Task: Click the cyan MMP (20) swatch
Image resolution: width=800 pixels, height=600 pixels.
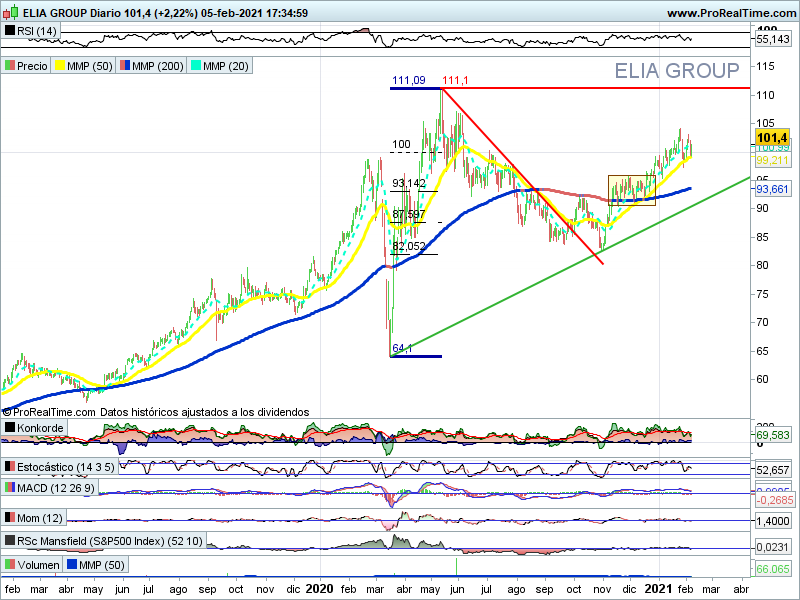Action: pos(195,65)
